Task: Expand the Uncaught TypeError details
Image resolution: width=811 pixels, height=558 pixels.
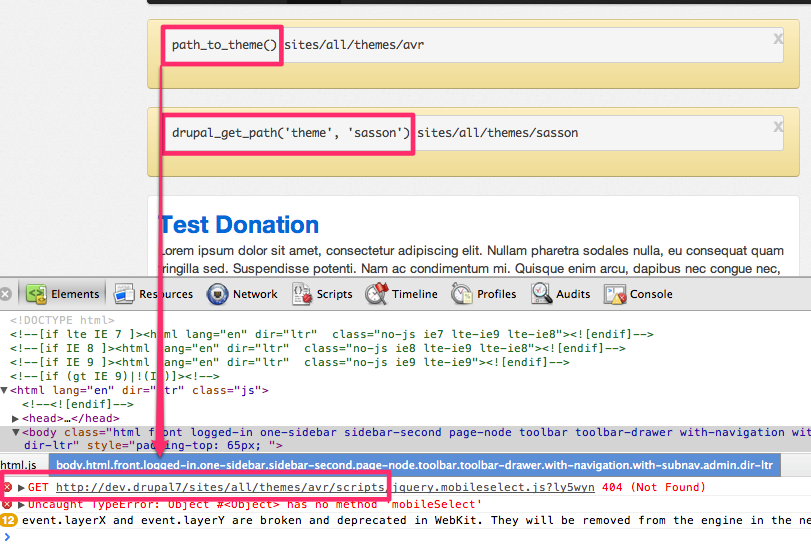Action: (21, 504)
